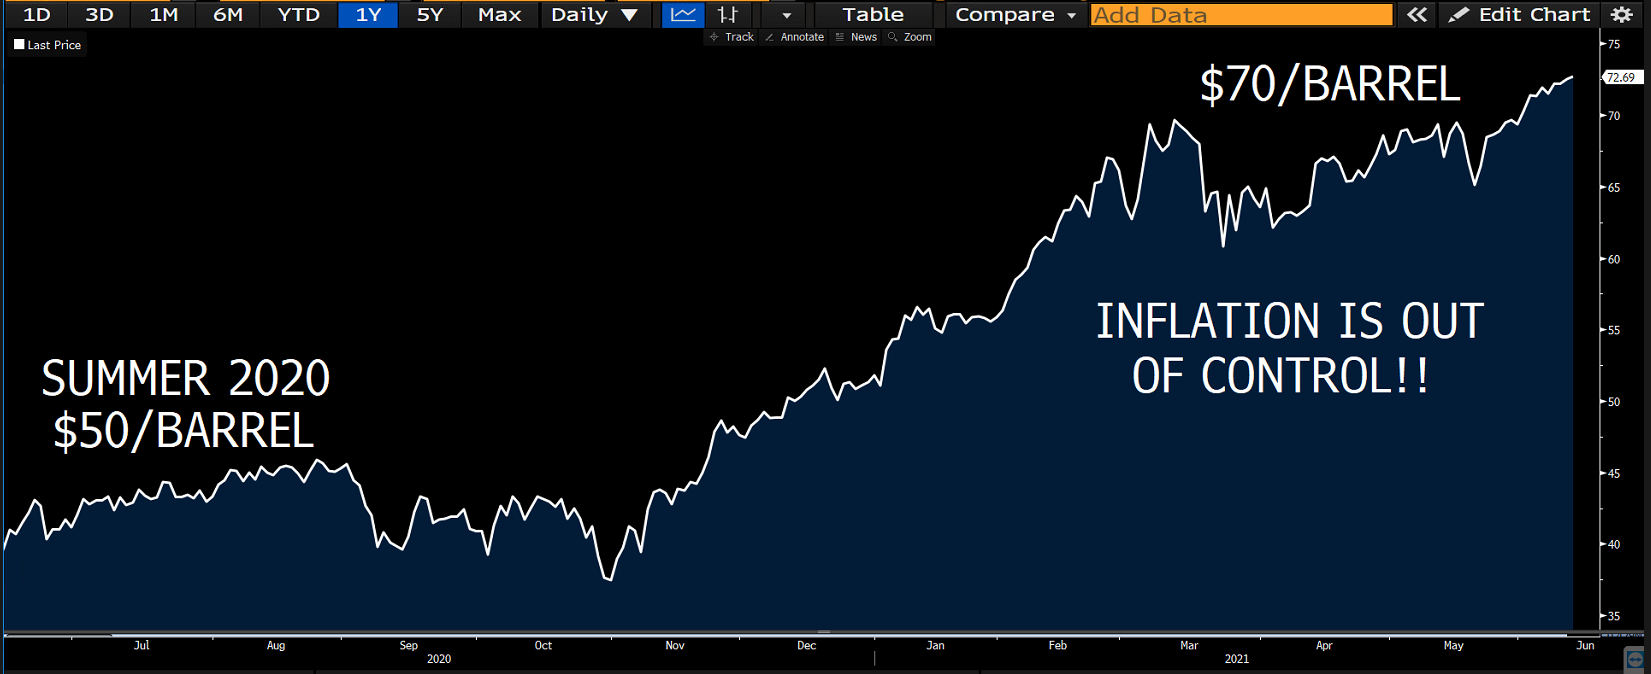Viewport: 1651px width, 674px height.
Task: Click the horizontal time range scrollbar
Action: [823, 633]
